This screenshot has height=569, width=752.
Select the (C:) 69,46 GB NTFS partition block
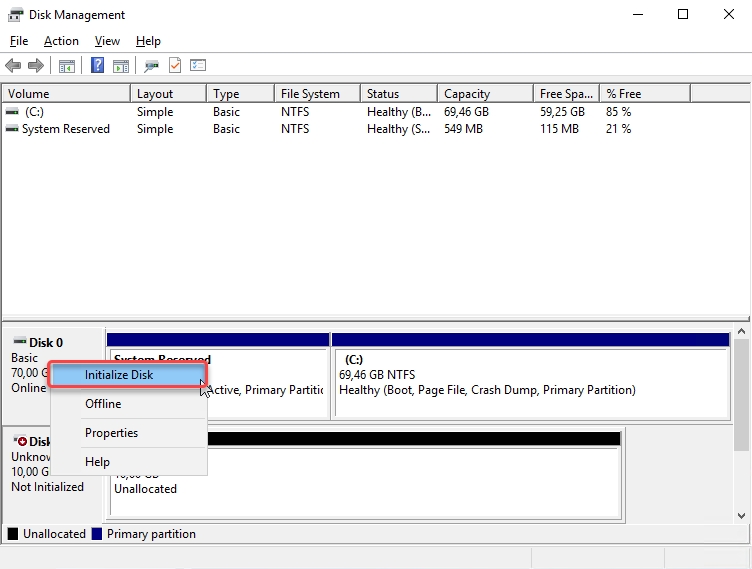pyautogui.click(x=530, y=383)
